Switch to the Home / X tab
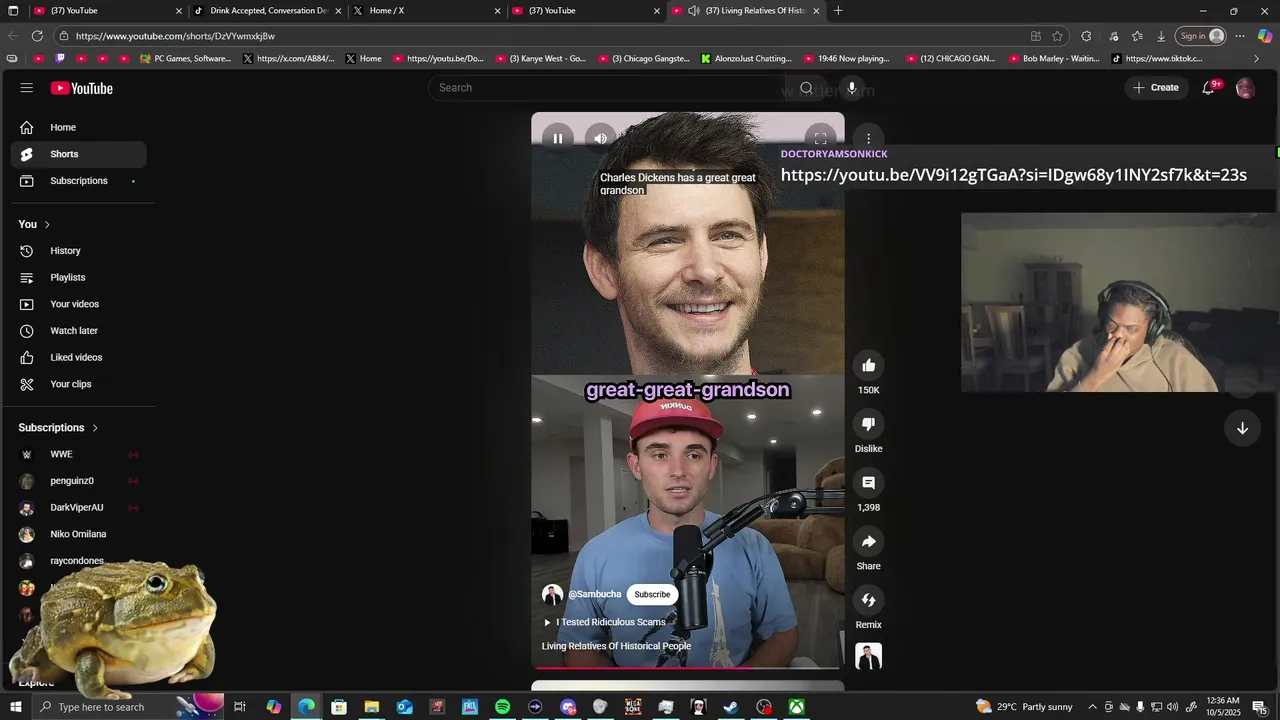This screenshot has height=720, width=1280. (x=427, y=11)
